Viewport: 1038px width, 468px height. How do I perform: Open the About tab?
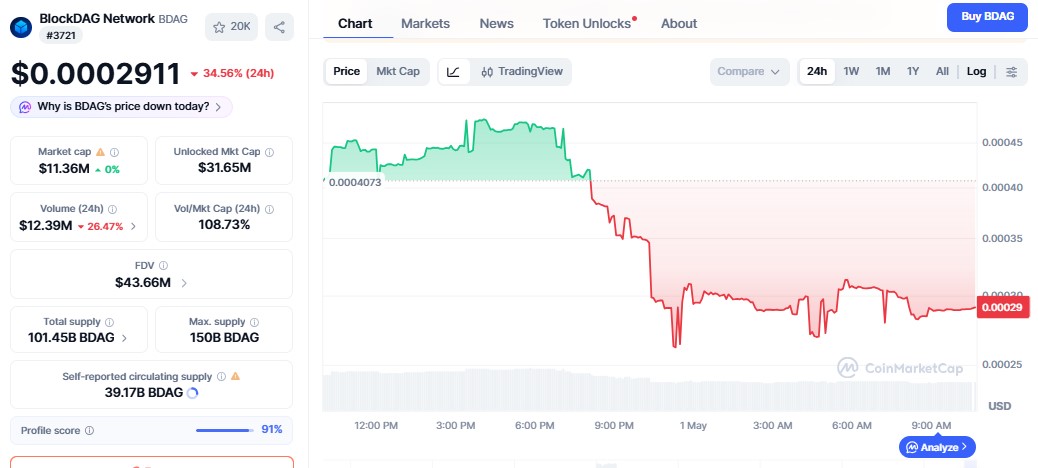(679, 23)
